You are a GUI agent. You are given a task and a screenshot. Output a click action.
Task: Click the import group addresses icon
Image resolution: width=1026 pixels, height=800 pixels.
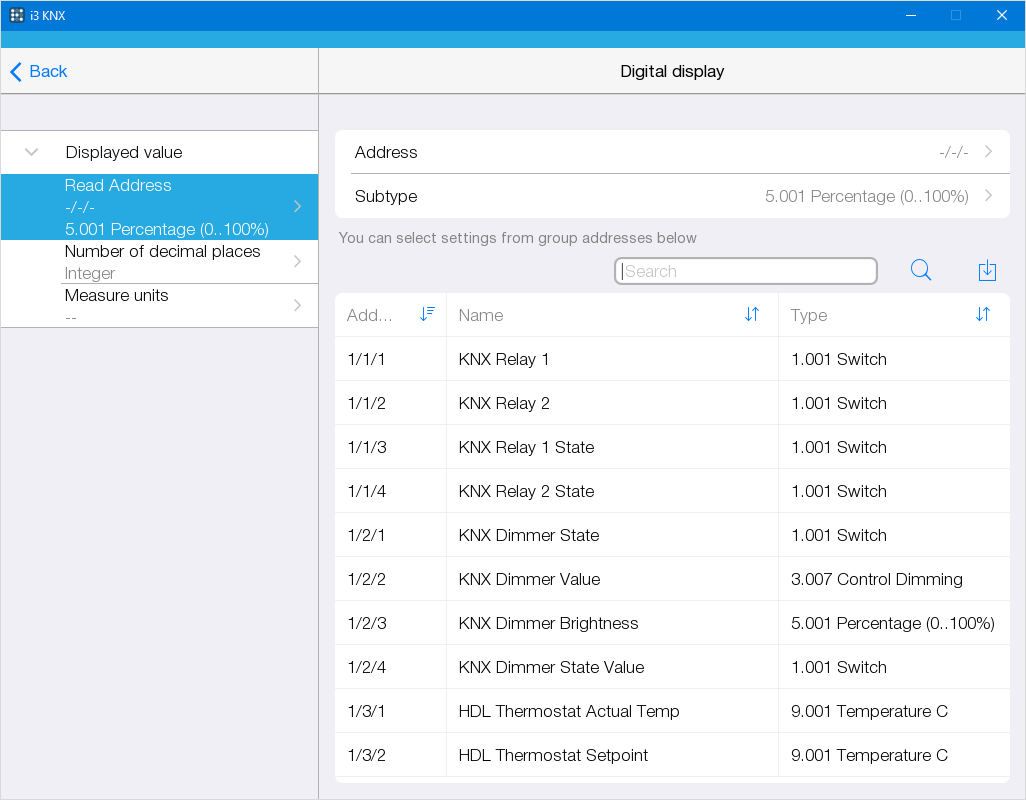pos(987,270)
